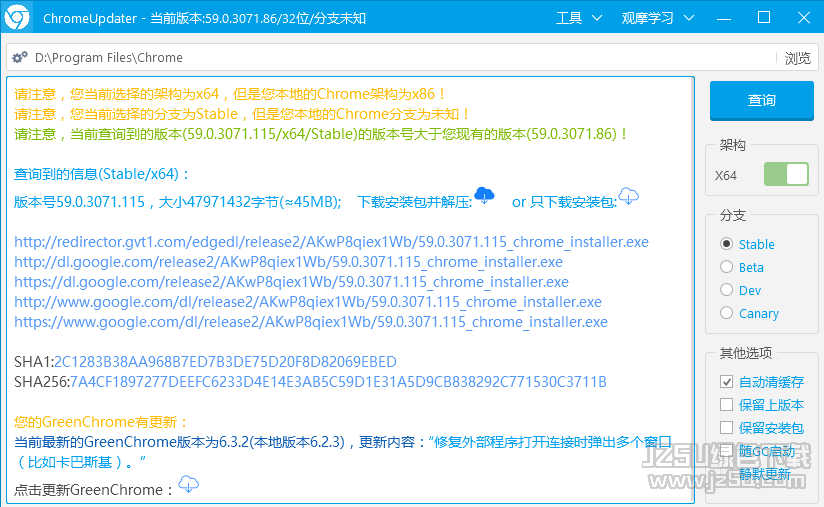Open the 观摩学习 menu
The height and width of the screenshot is (507, 824).
[647, 18]
